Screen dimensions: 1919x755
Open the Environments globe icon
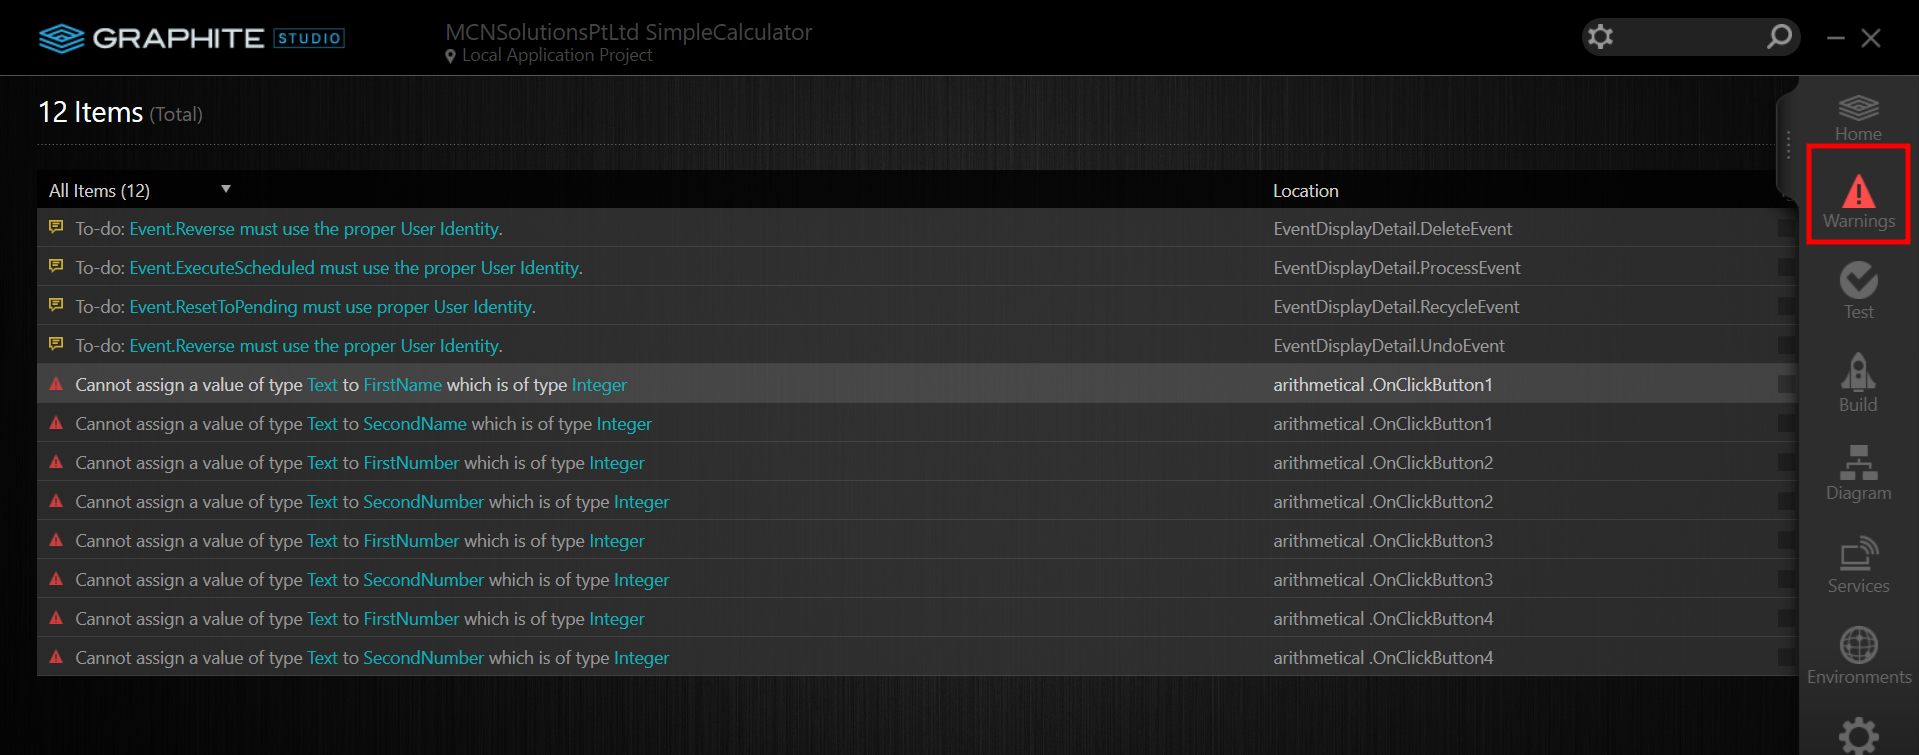(x=1858, y=654)
